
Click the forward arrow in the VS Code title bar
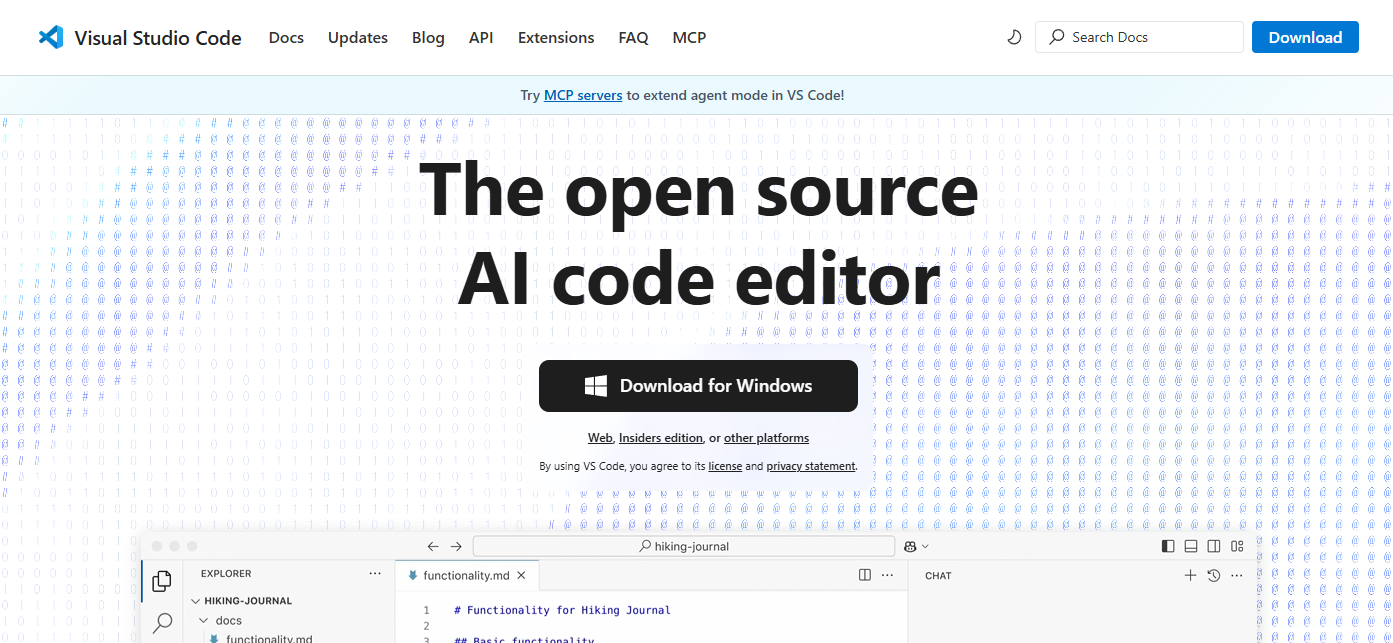click(456, 546)
